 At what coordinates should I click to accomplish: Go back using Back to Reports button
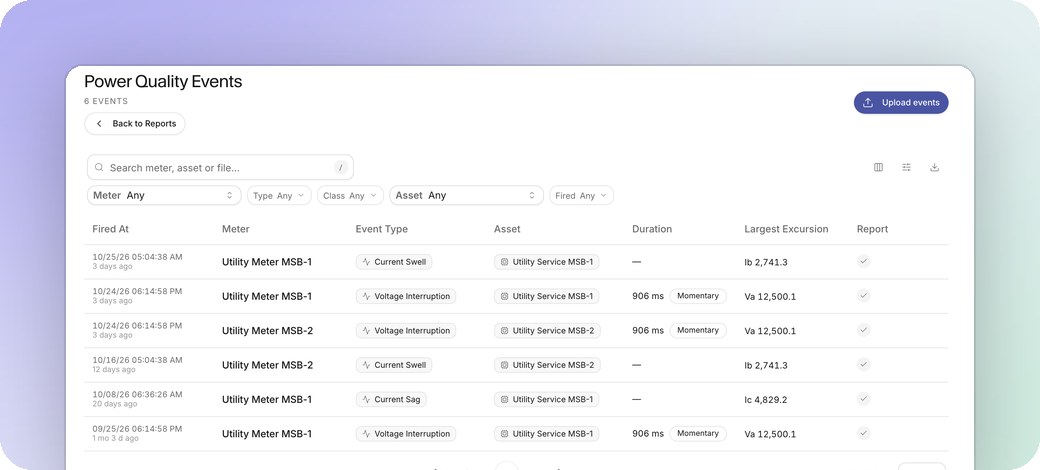(135, 124)
